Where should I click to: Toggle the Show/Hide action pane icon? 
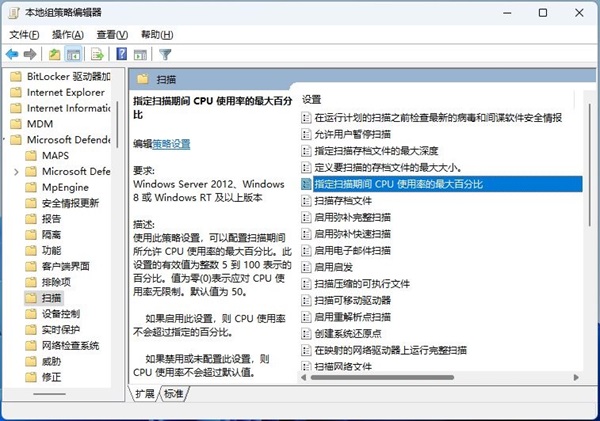click(140, 55)
